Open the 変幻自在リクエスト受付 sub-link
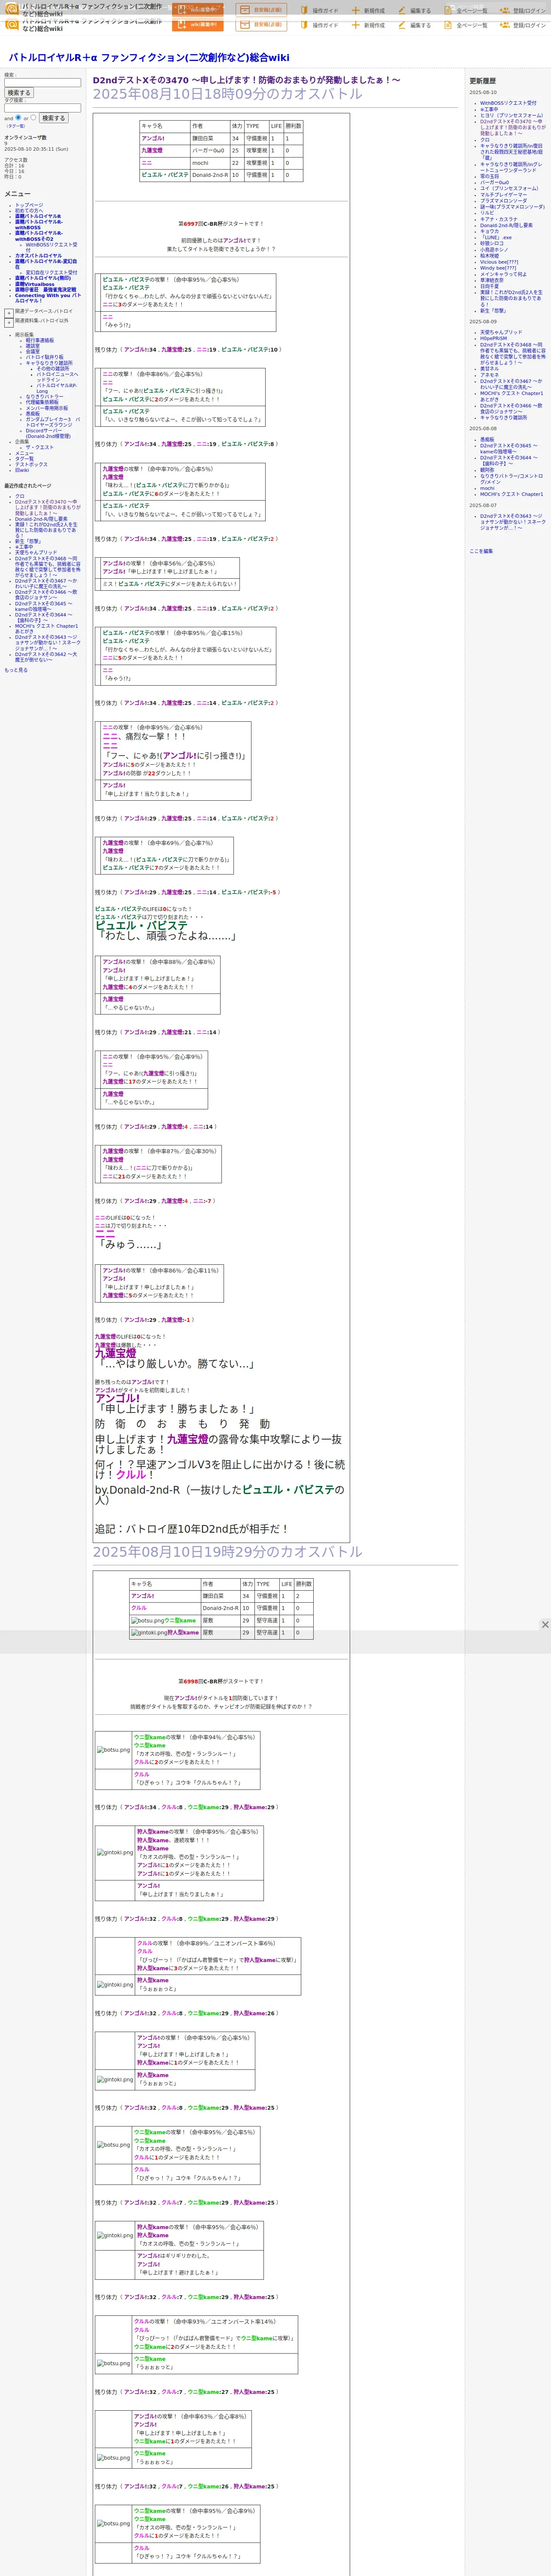The image size is (551, 2576). [x=51, y=272]
